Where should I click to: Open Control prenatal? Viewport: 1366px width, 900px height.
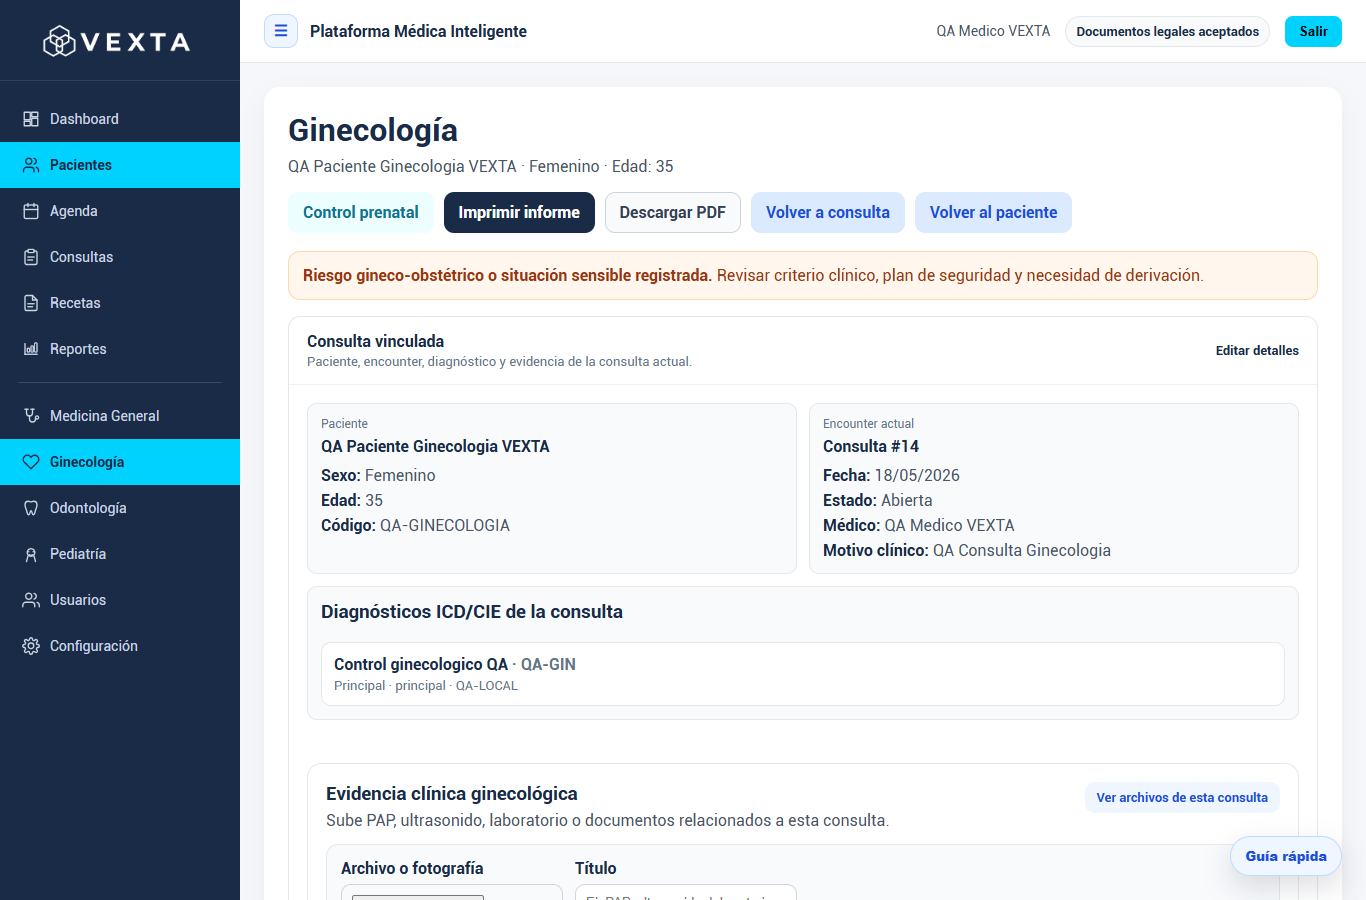tap(361, 212)
